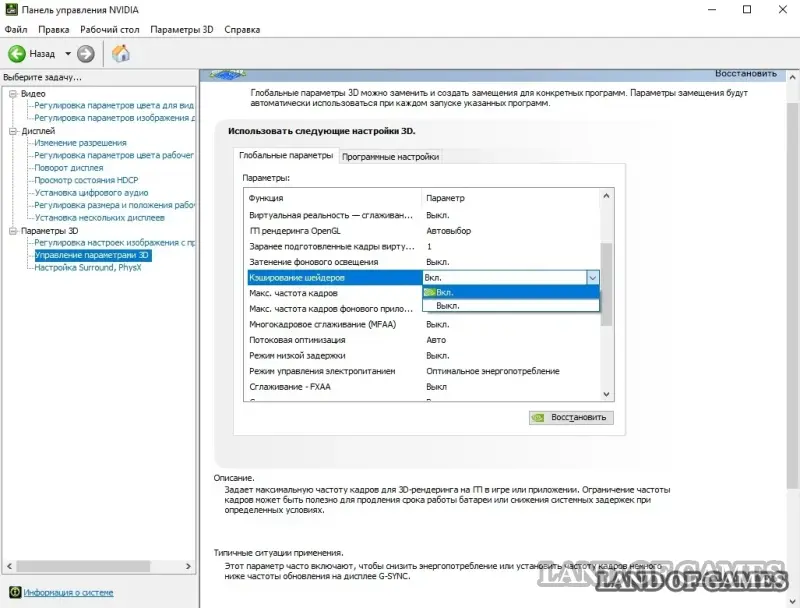Open 'Информация о системе' link

pyautogui.click(x=68, y=592)
